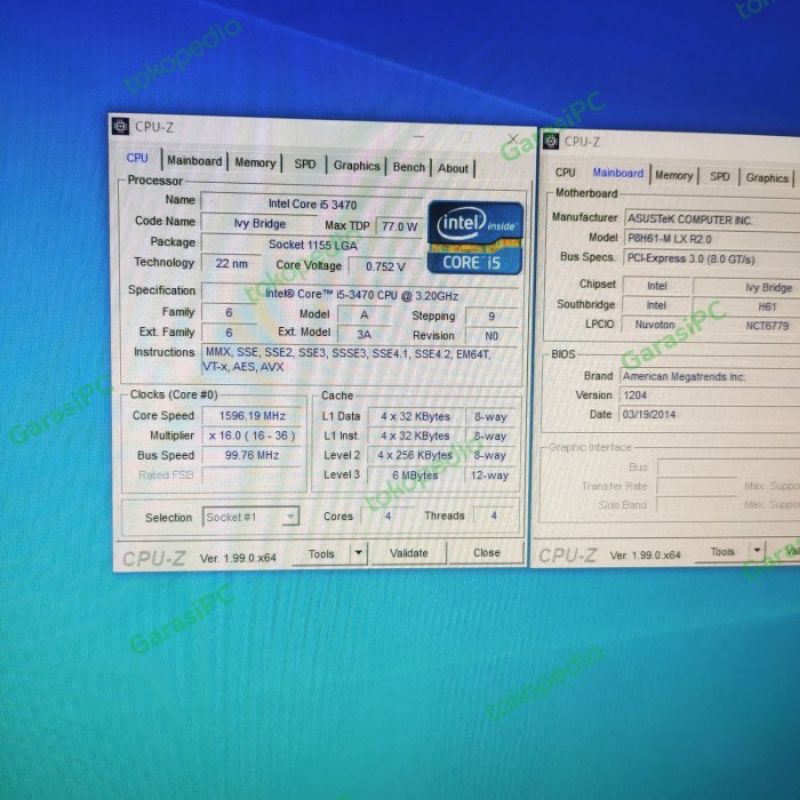Click the Intel Core i5 logo badge
The image size is (800, 800).
475,238
